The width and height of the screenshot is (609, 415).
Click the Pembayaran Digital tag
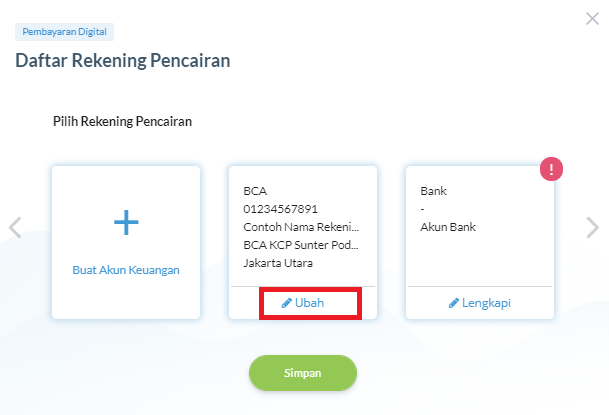coord(64,32)
